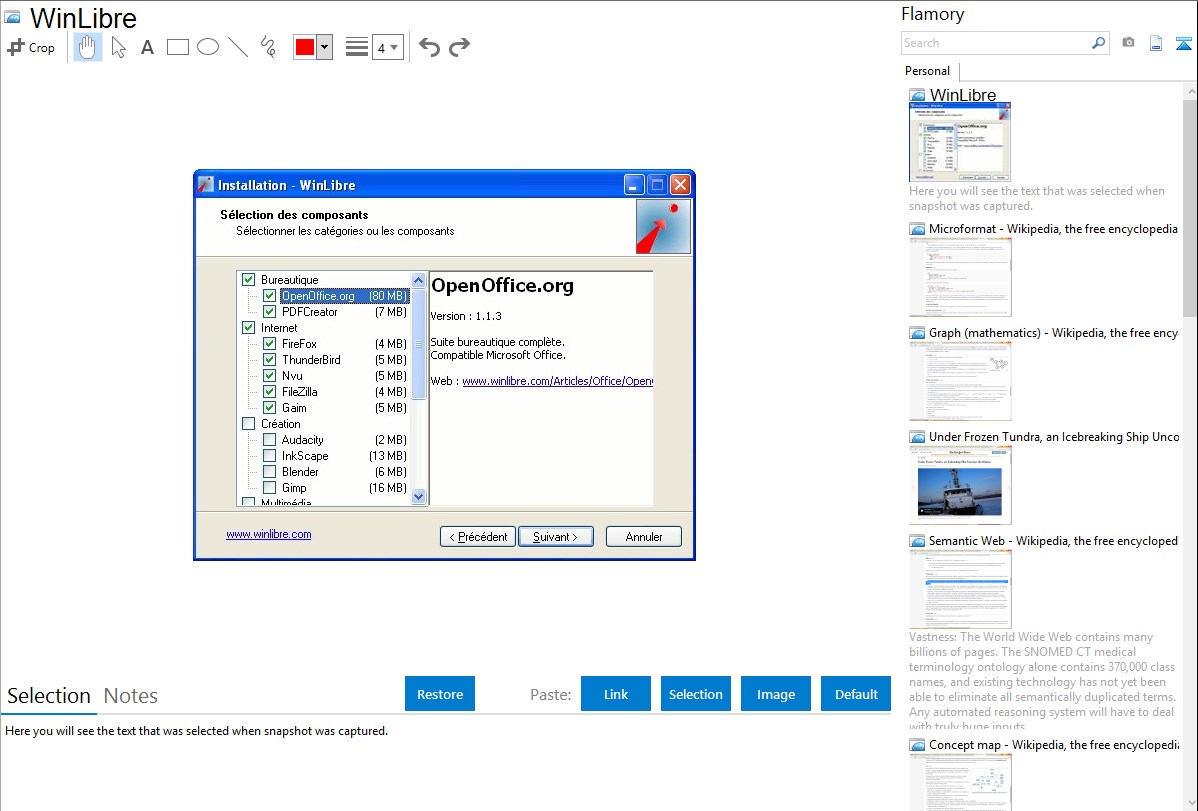This screenshot has height=811, width=1198.
Task: Uncheck the OpenOffice.org component checkbox
Action: [269, 296]
